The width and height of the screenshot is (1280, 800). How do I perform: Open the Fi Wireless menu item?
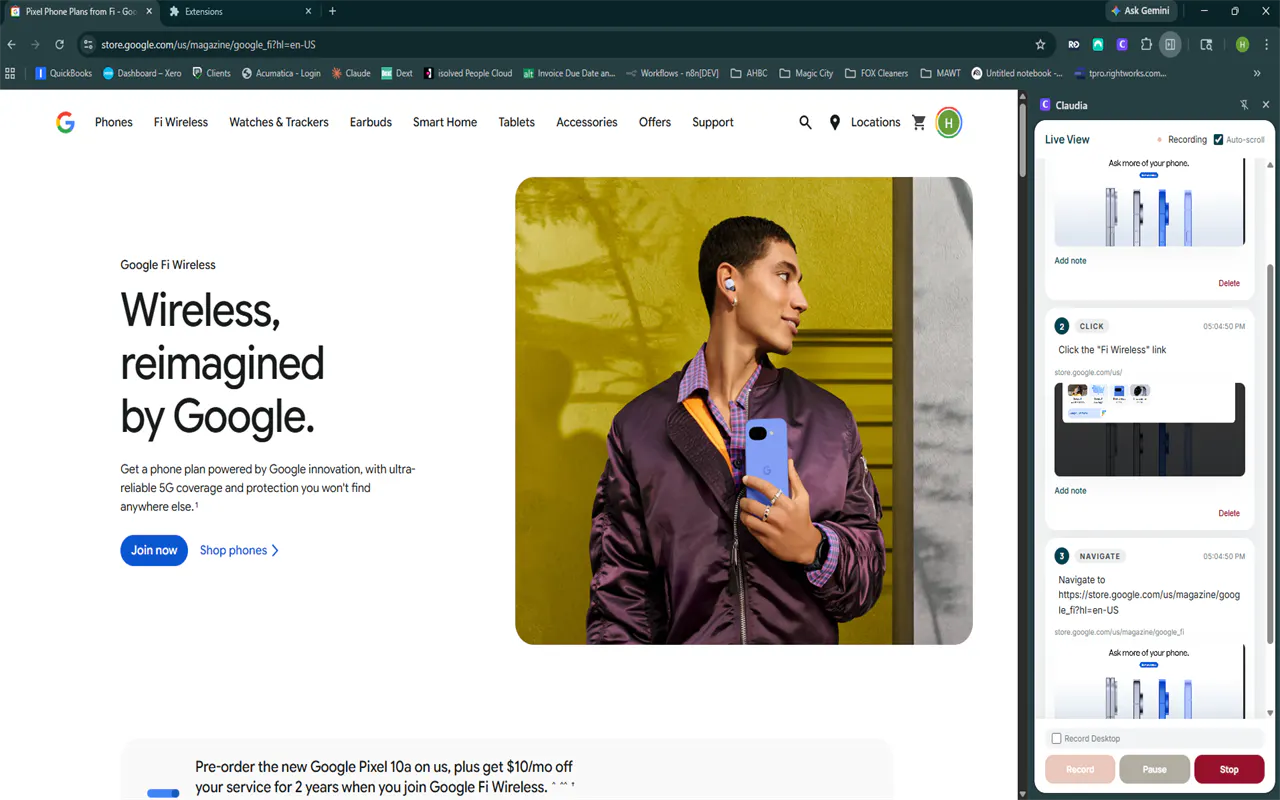(181, 122)
